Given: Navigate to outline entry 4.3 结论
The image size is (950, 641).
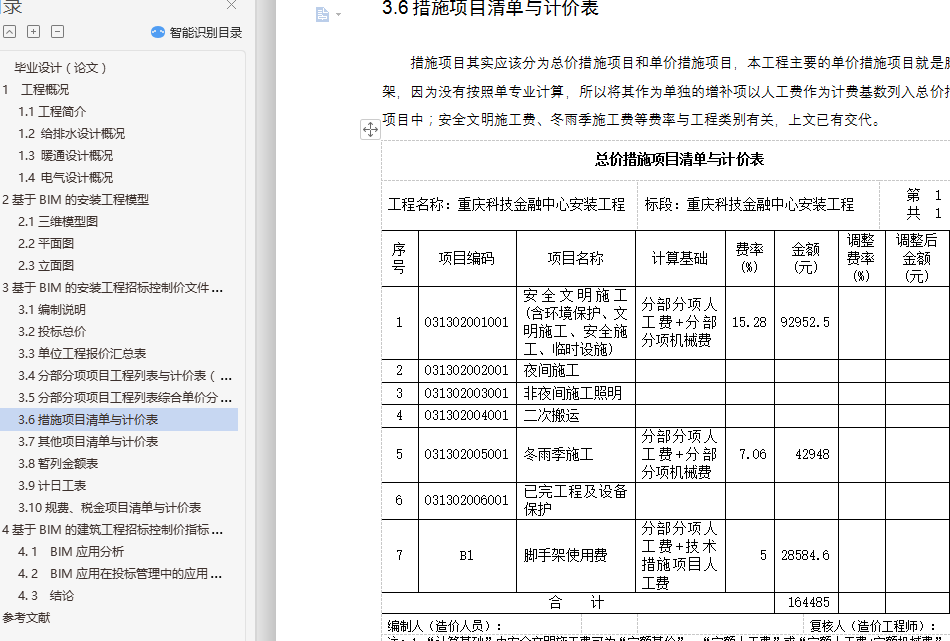Looking at the screenshot, I should [x=46, y=596].
